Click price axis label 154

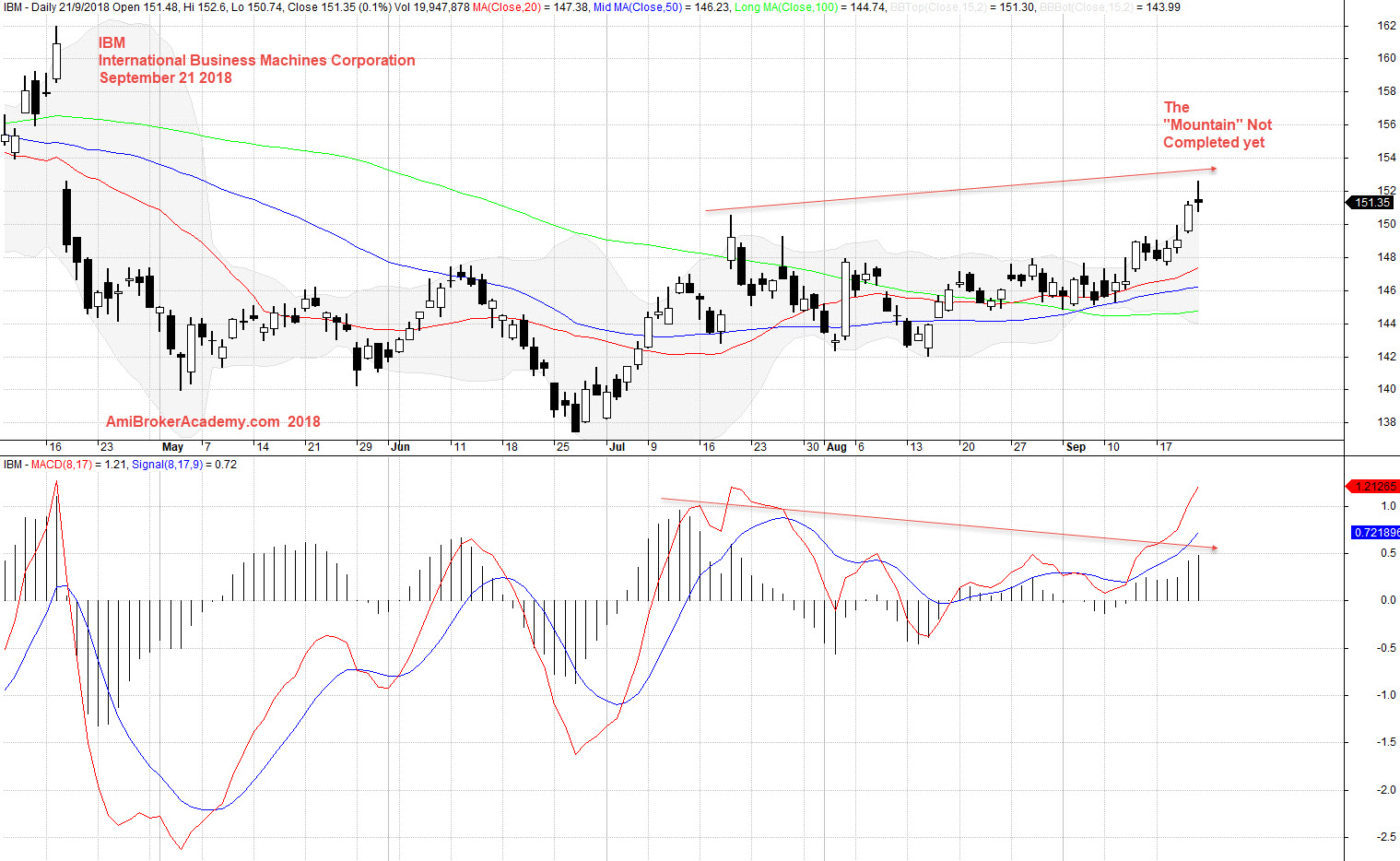(x=1386, y=158)
